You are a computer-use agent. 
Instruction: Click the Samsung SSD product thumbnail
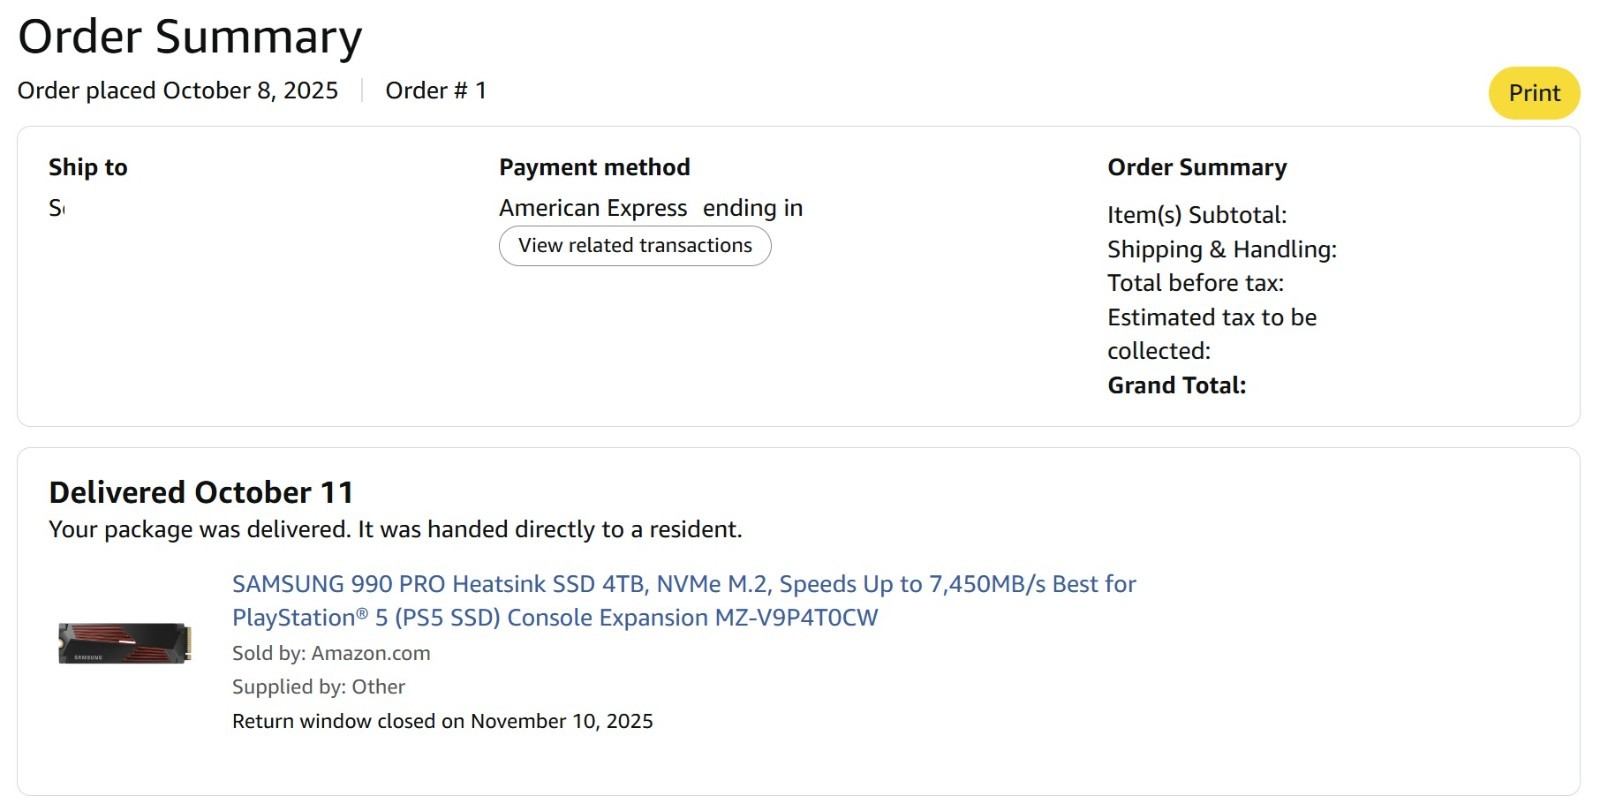click(x=125, y=643)
